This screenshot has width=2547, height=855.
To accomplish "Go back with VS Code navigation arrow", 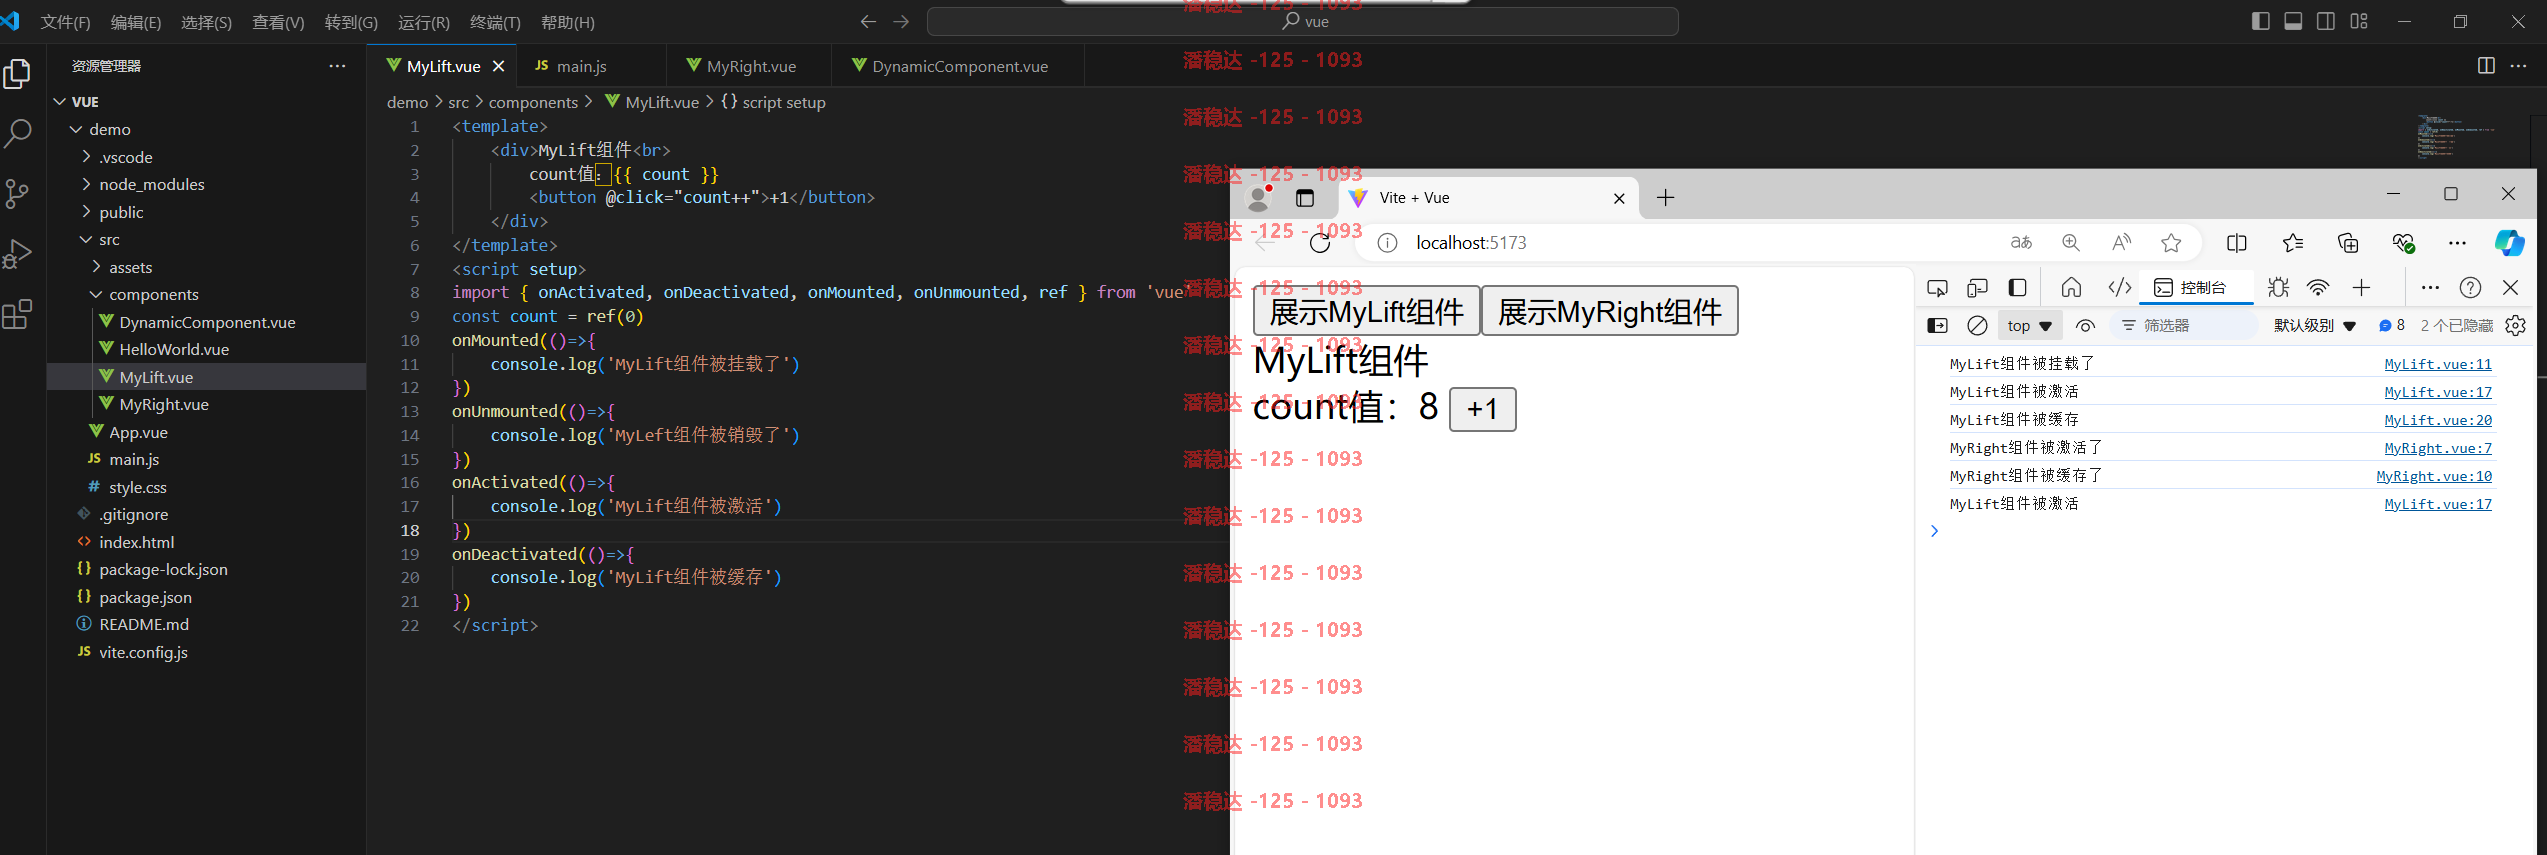I will pyautogui.click(x=868, y=21).
